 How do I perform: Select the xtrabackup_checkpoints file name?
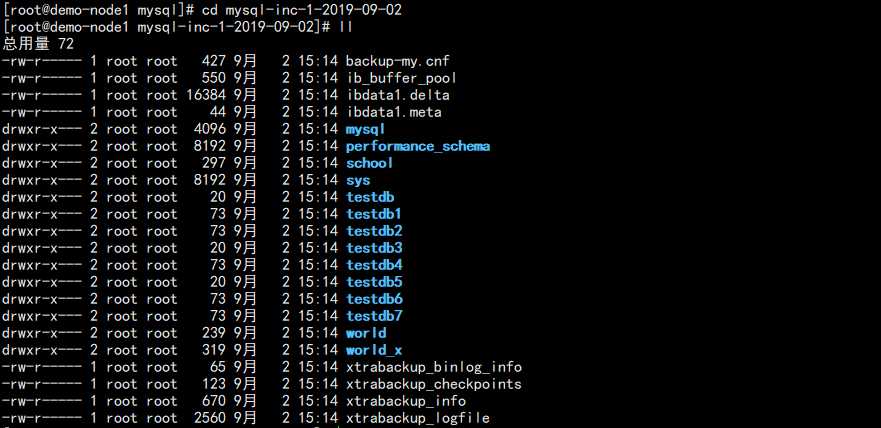[433, 384]
